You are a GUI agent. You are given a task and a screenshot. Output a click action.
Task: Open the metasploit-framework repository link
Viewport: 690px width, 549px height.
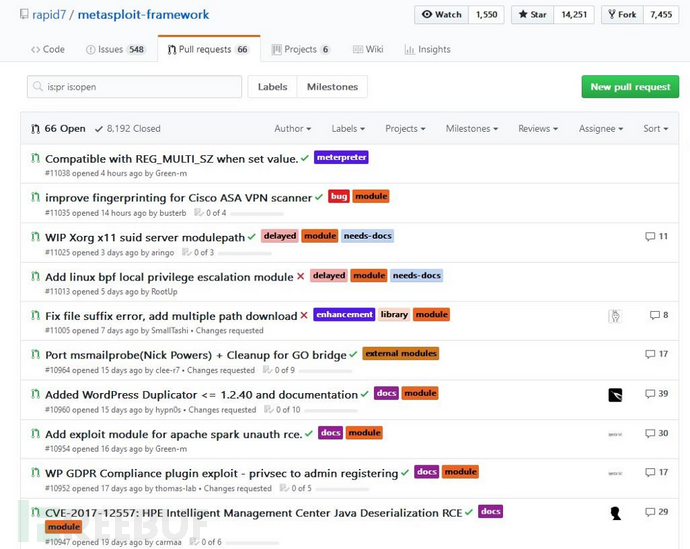[x=143, y=15]
